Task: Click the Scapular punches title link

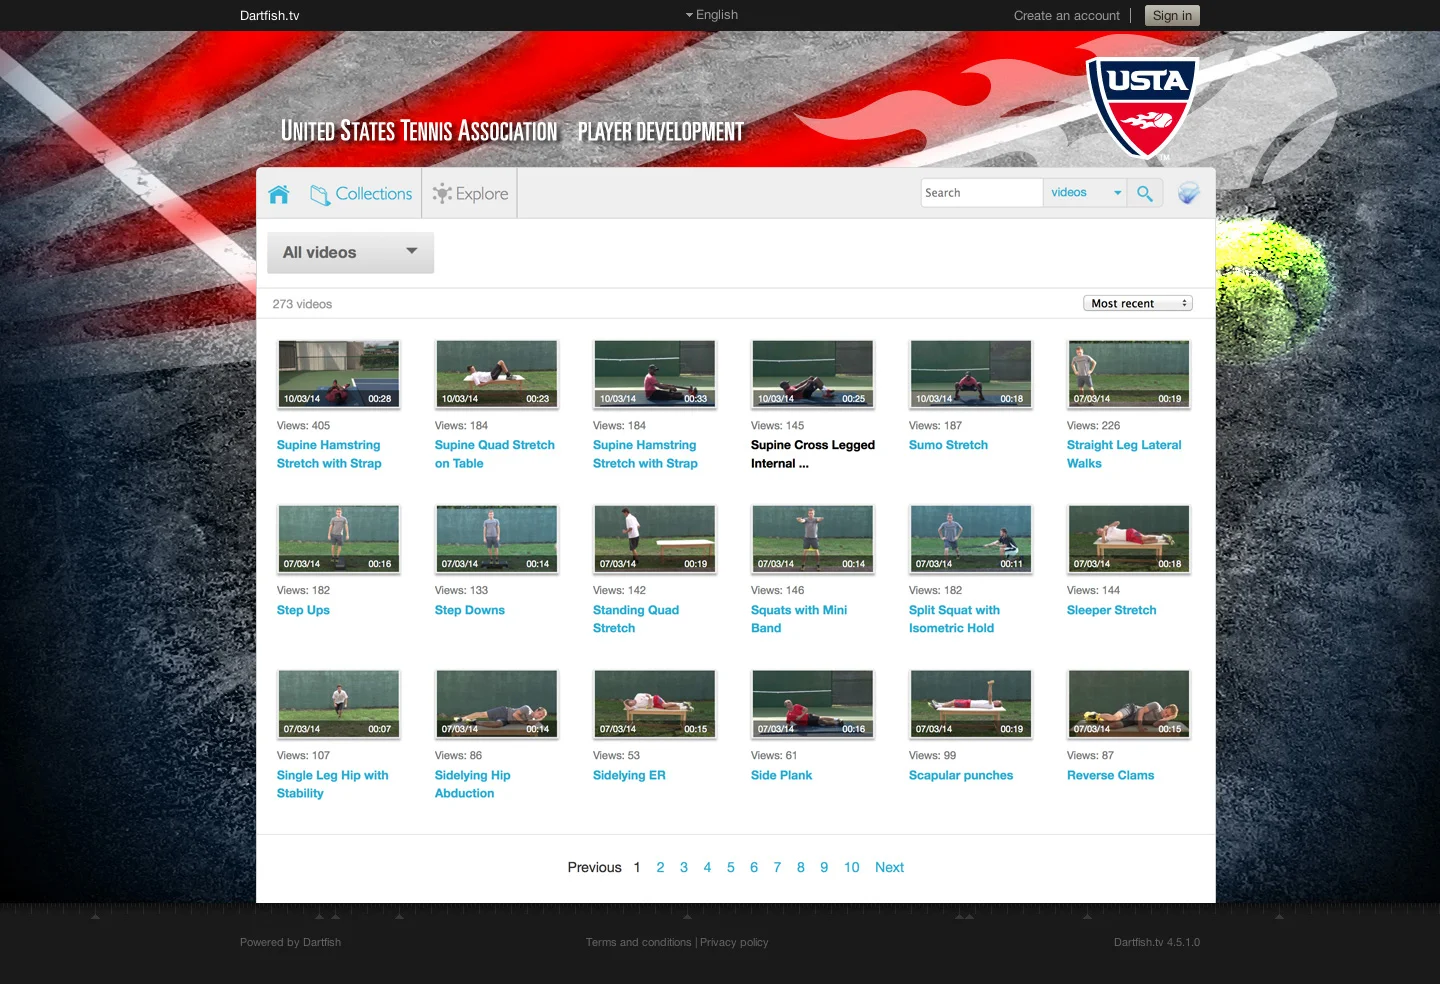Action: point(961,775)
